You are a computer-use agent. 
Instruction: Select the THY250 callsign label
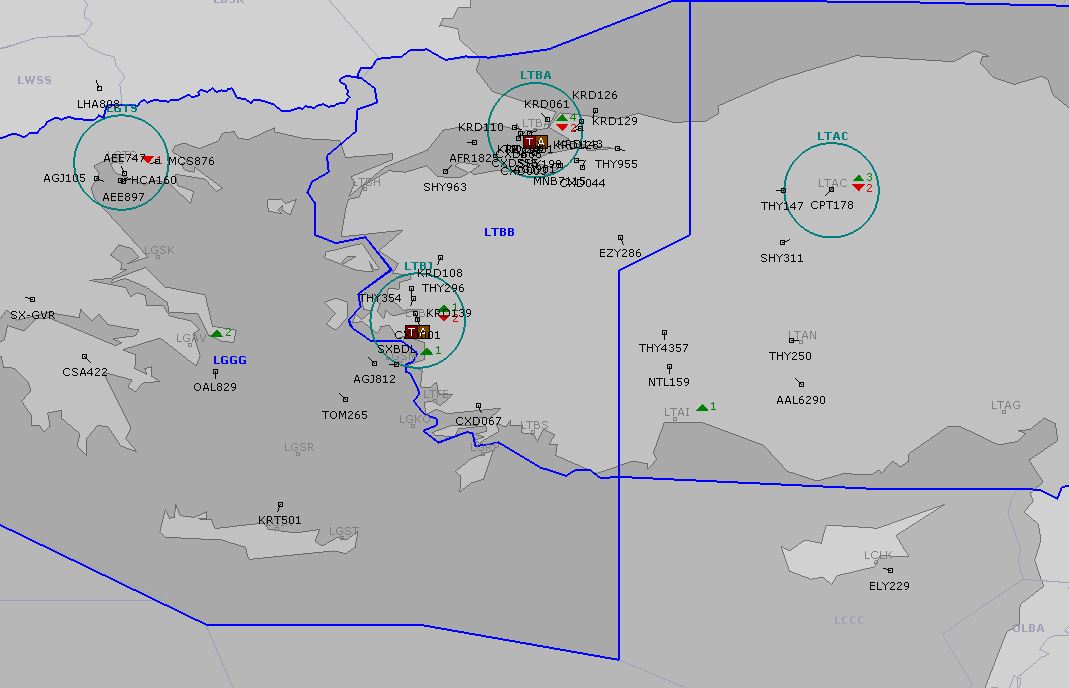790,356
